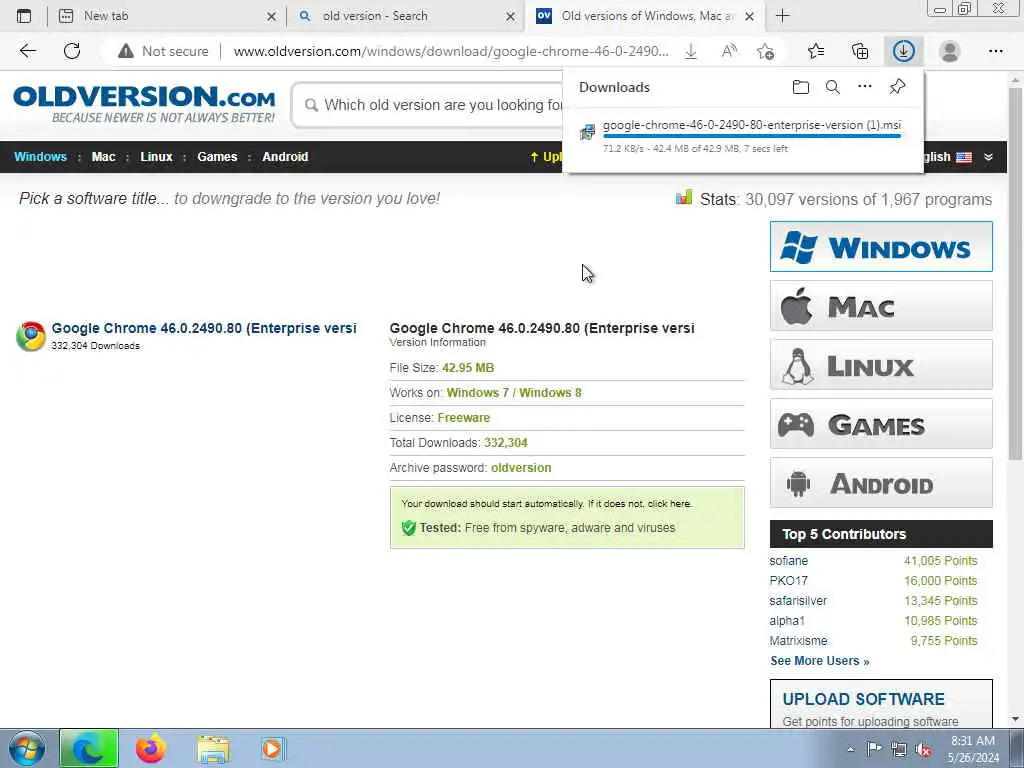Viewport: 1024px width, 768px height.
Task: Open contributor safarisilver profile
Action: coord(798,601)
